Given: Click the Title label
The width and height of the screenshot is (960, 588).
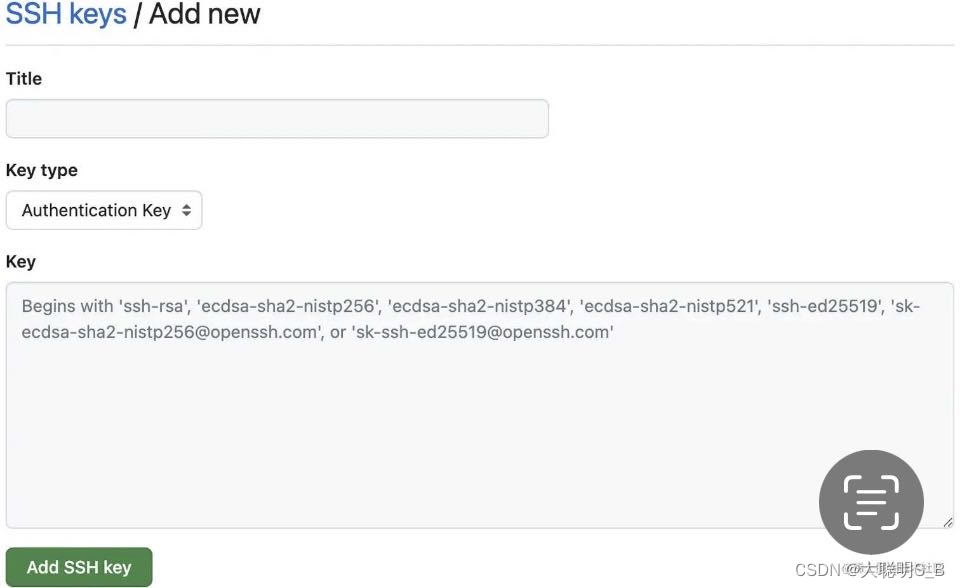Looking at the screenshot, I should tap(23, 79).
